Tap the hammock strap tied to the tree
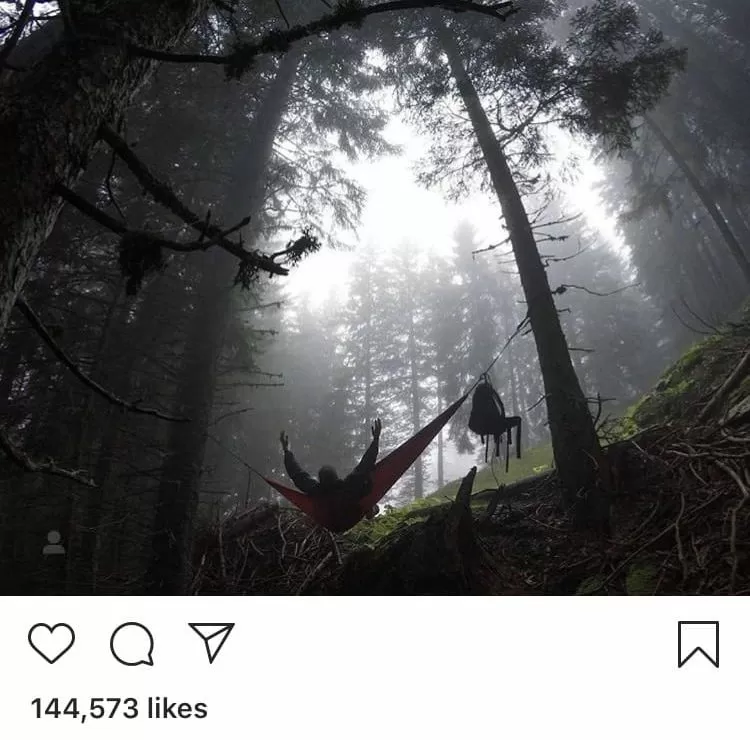Screen dimensions: 750x740 502,352
